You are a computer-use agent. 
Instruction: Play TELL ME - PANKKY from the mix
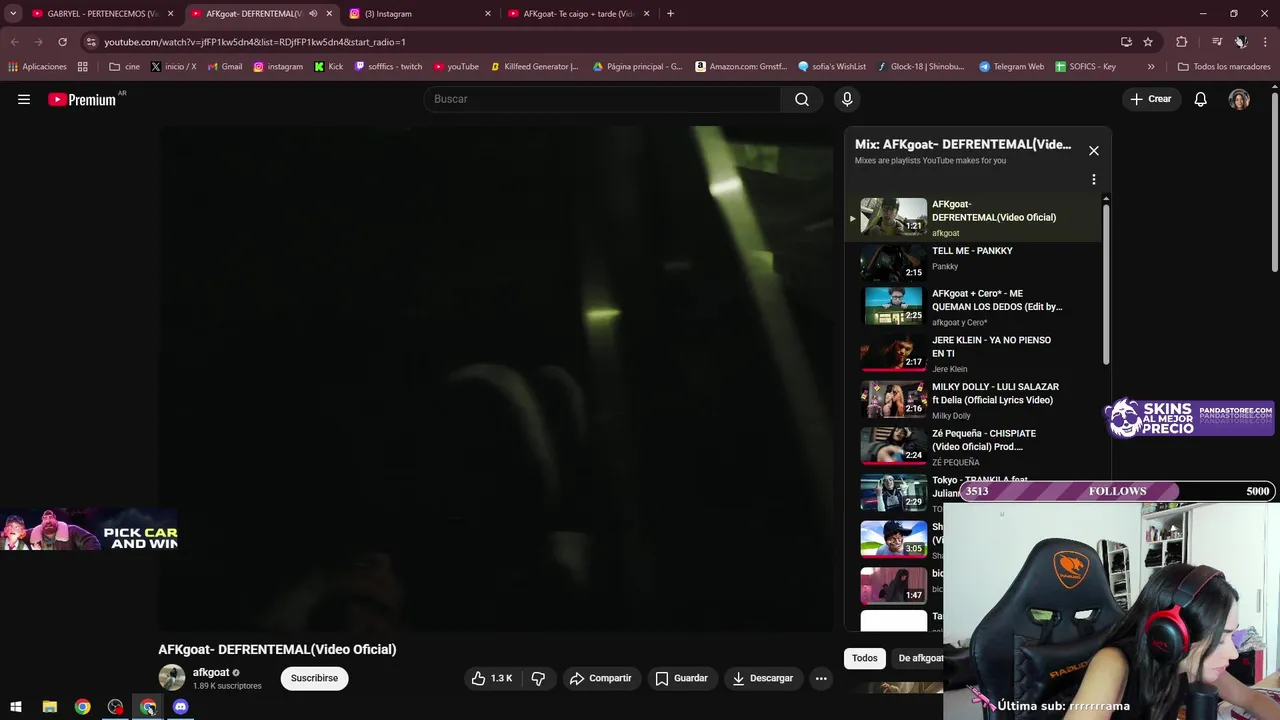(x=972, y=251)
